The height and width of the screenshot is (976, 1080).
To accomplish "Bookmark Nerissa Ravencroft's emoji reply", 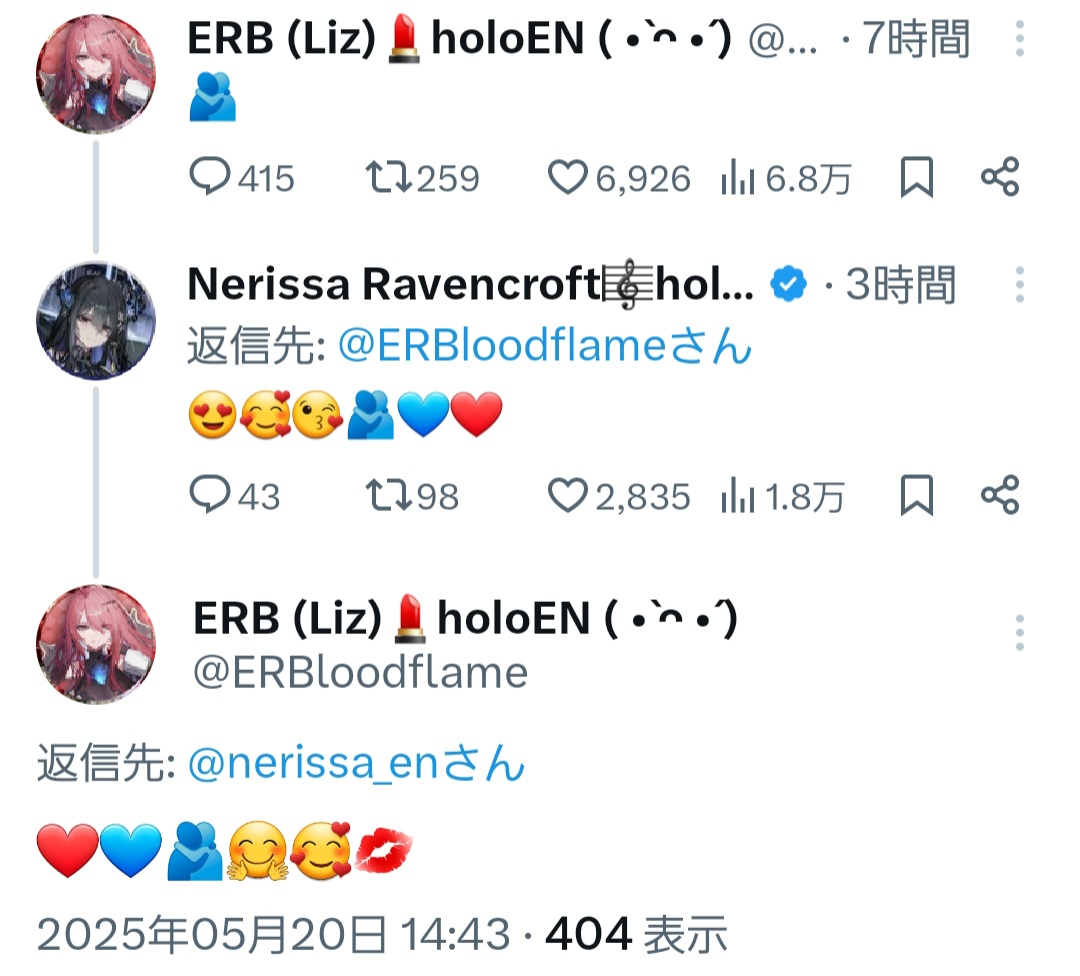I will 917,496.
